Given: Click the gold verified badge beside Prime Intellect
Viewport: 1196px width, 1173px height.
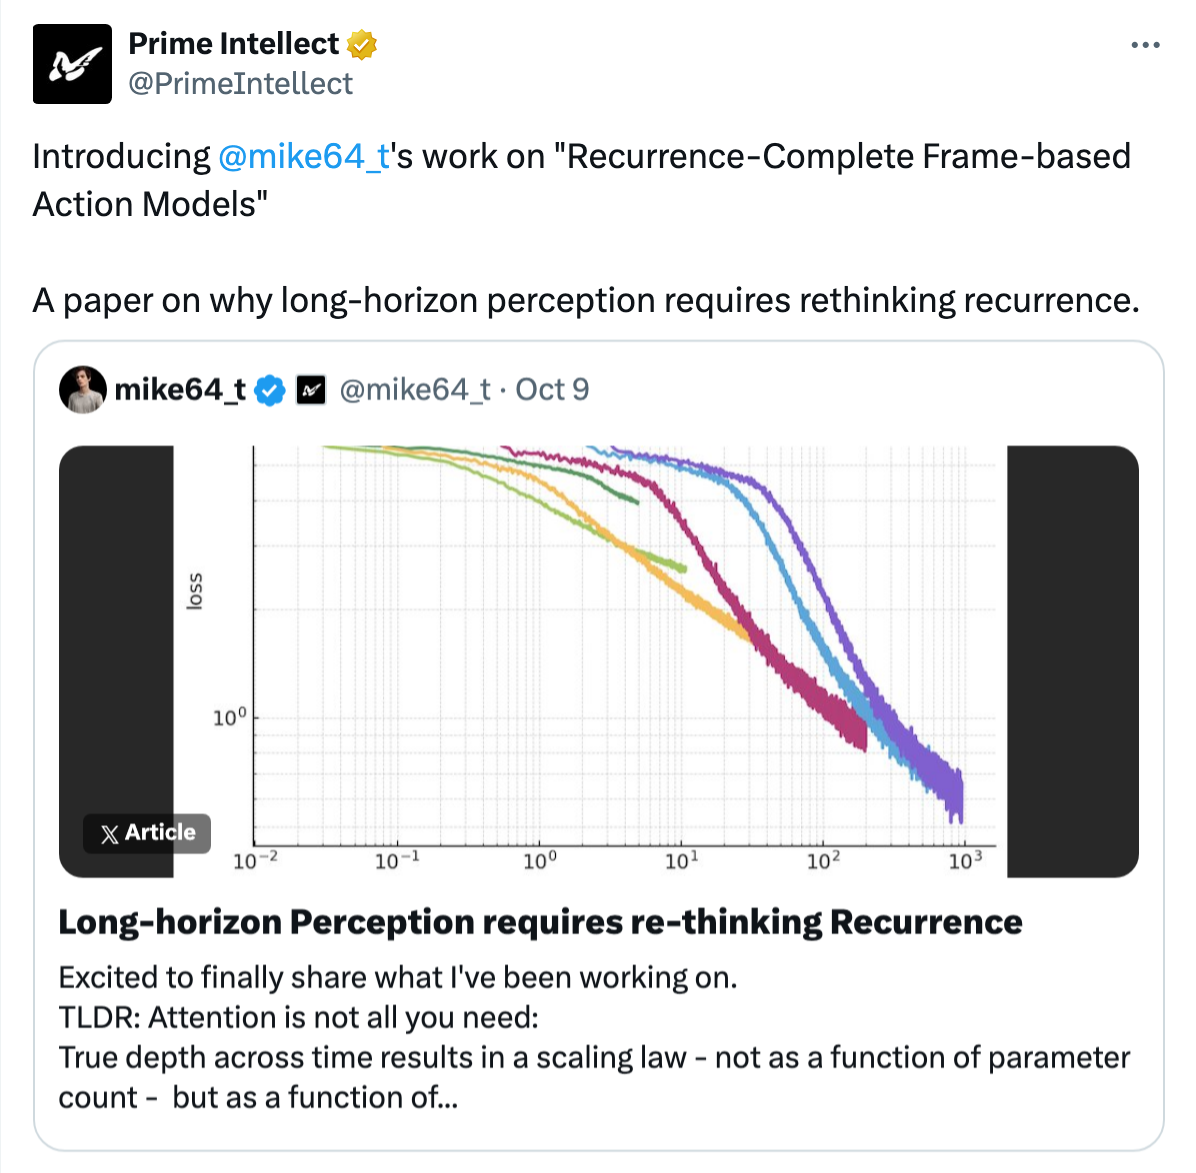Looking at the screenshot, I should 361,44.
